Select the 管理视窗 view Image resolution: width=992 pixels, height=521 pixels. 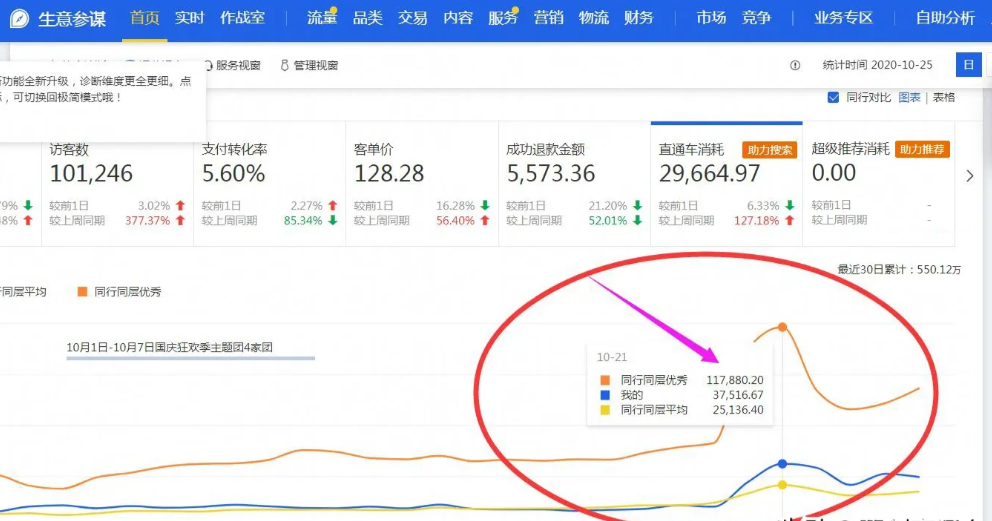[x=315, y=65]
